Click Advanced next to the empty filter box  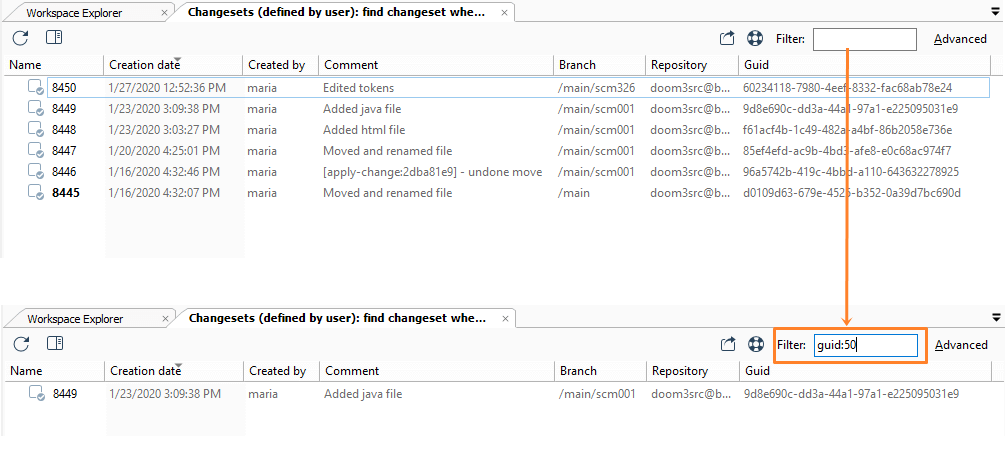(960, 39)
